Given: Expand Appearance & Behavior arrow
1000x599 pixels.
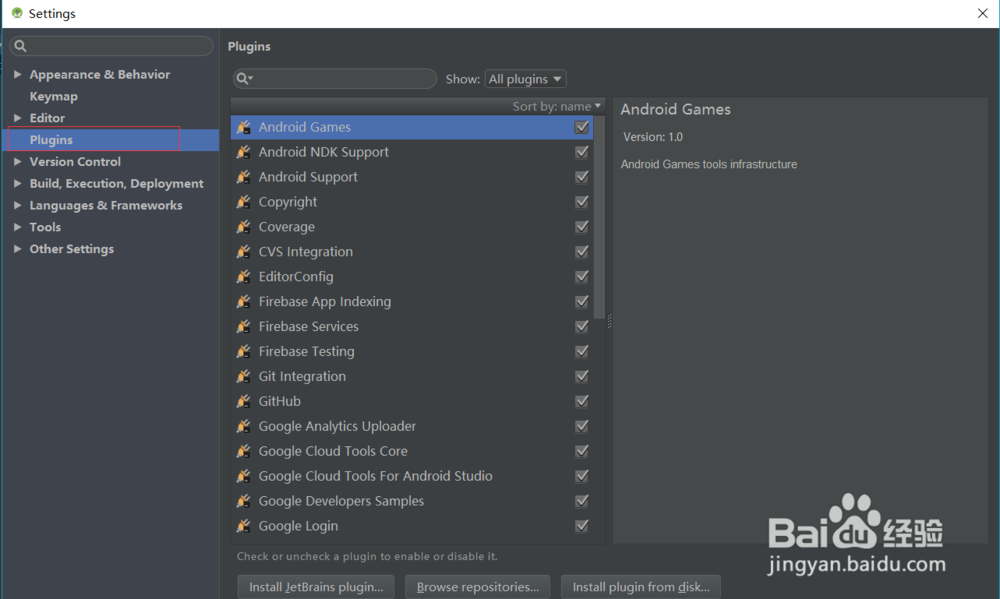Looking at the screenshot, I should pyautogui.click(x=17, y=74).
